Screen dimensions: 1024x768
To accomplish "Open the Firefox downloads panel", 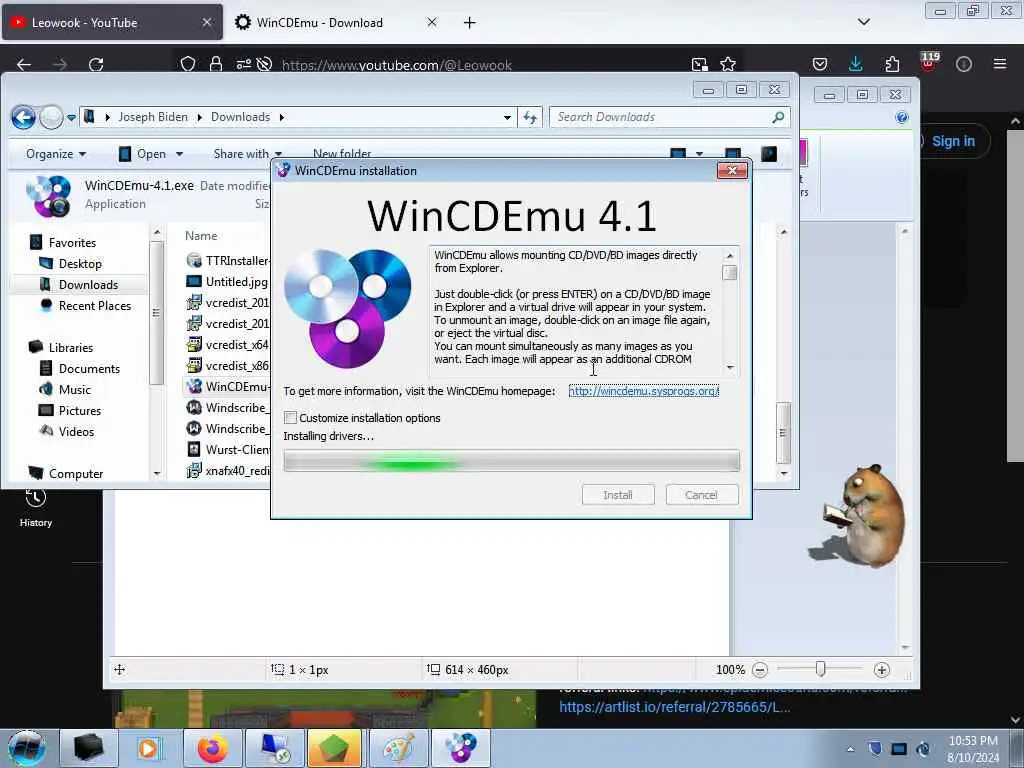I will click(x=856, y=64).
